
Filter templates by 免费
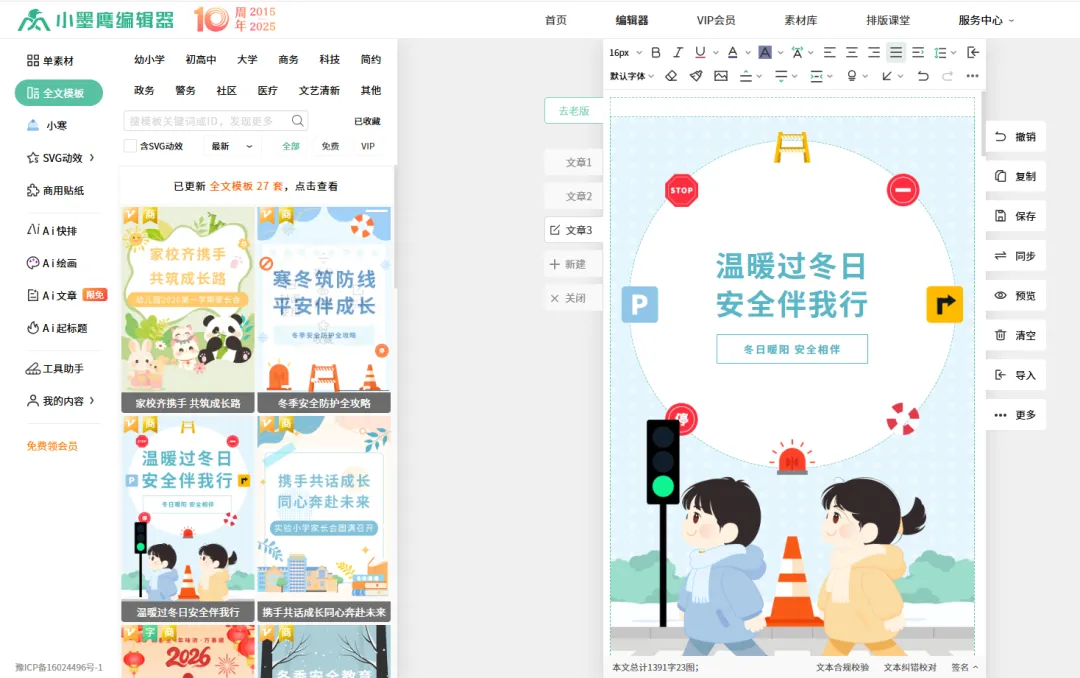pos(331,146)
